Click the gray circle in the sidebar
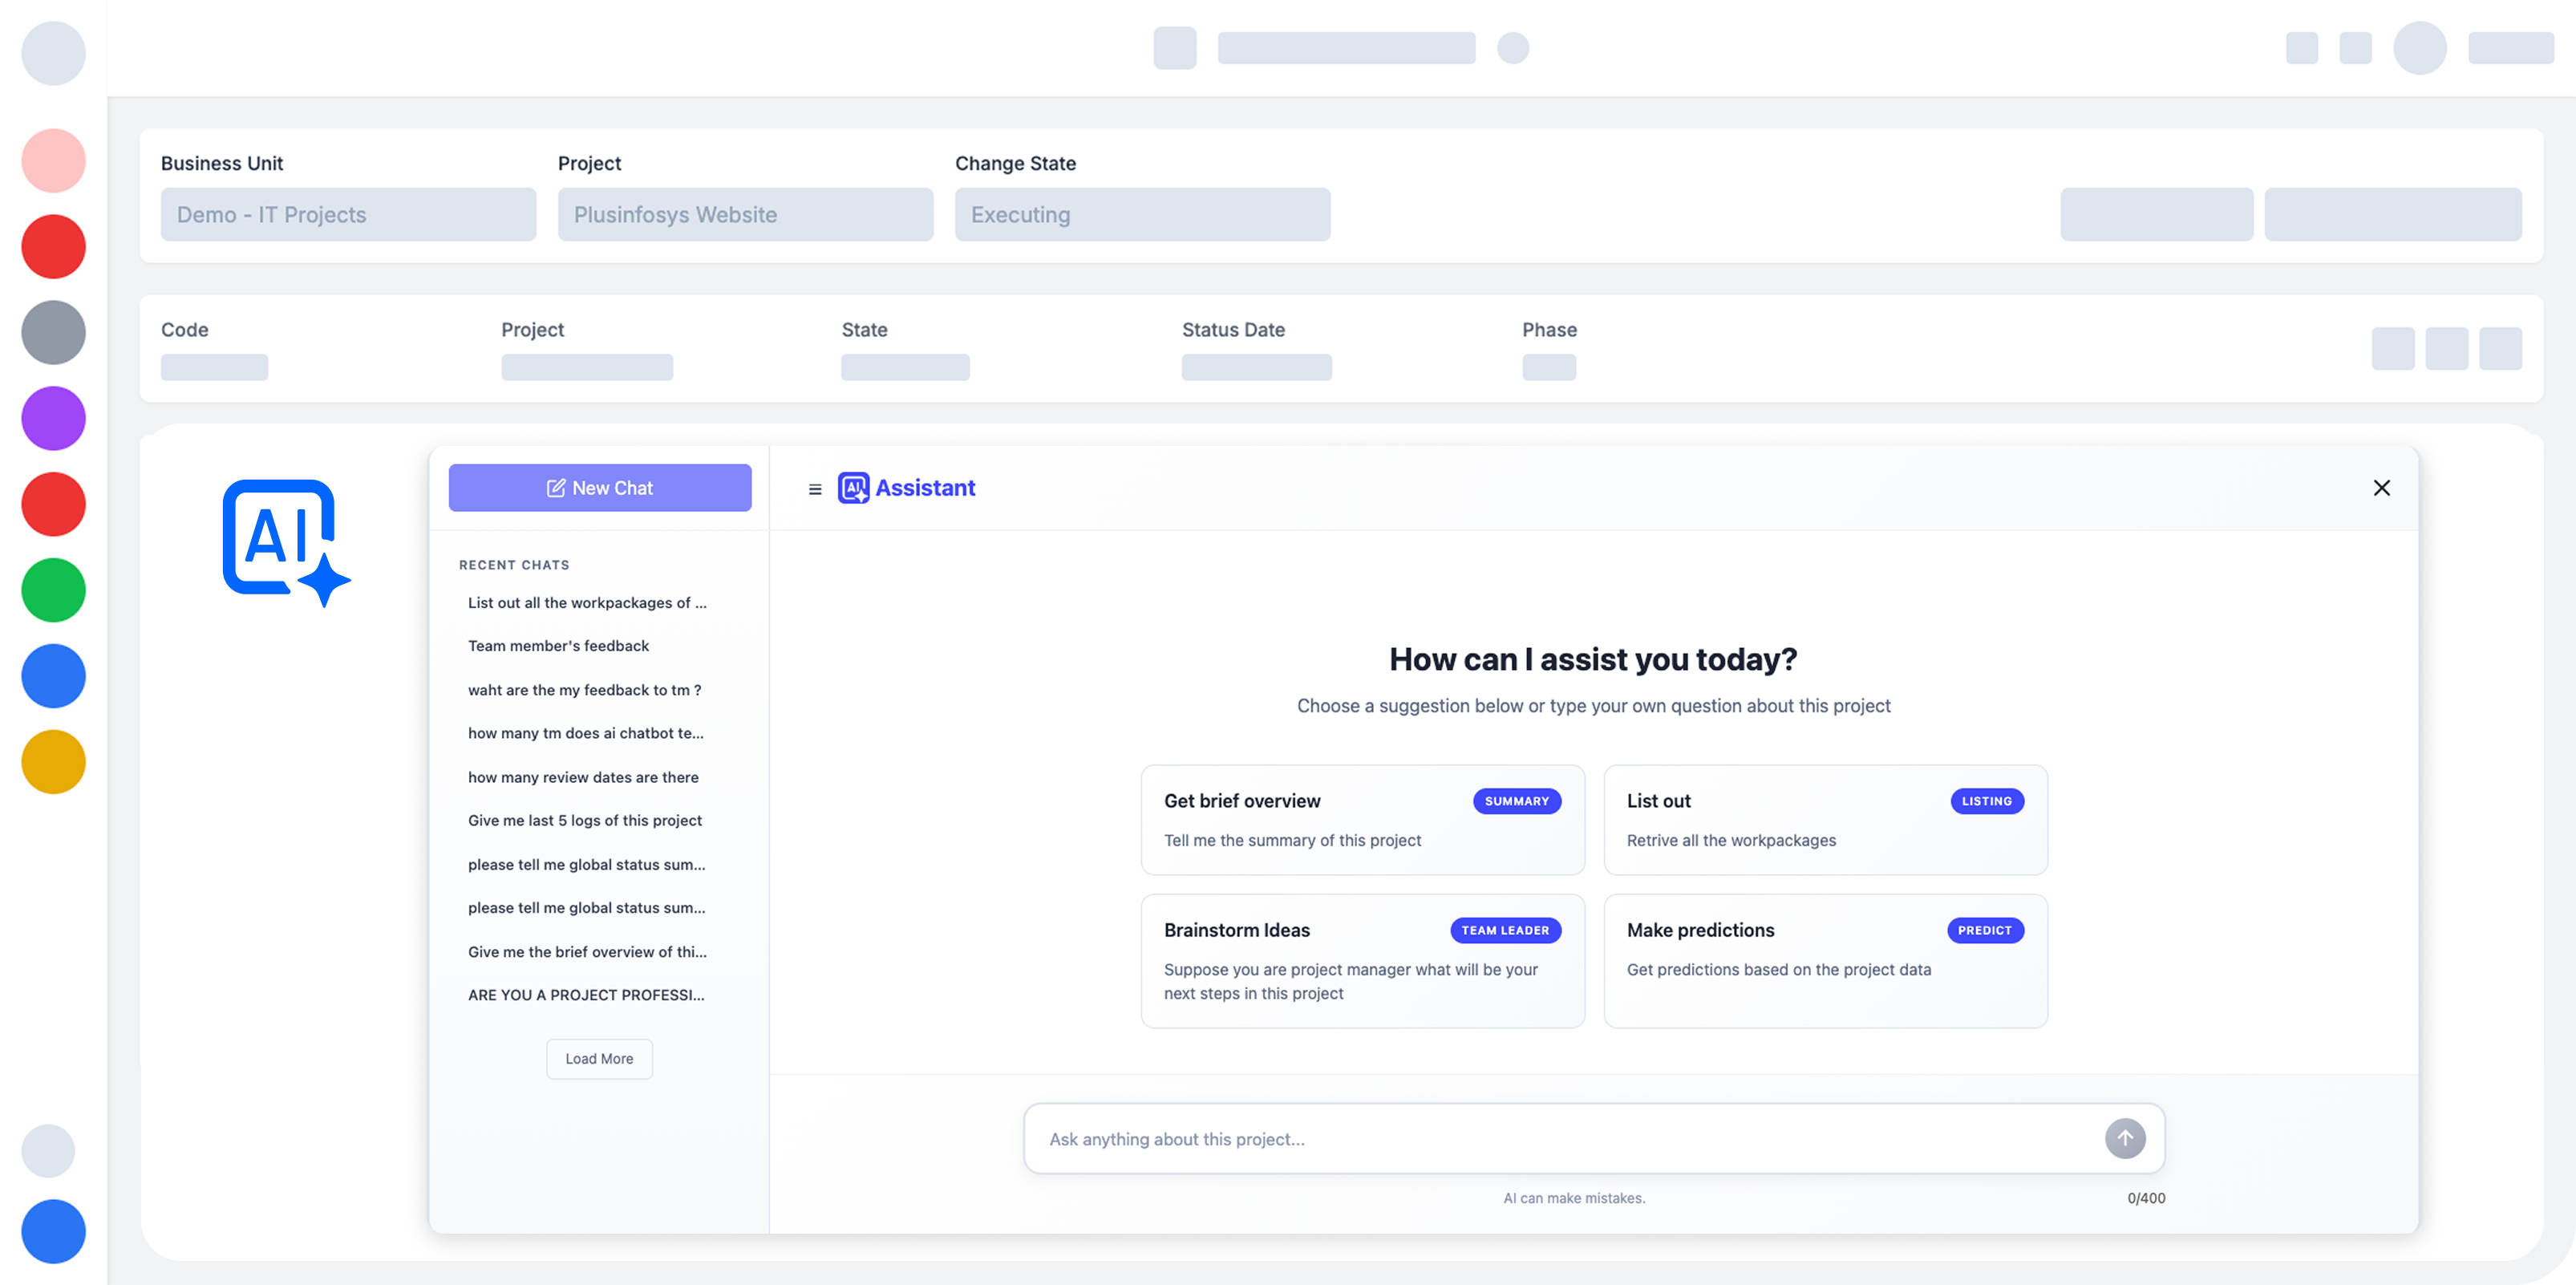 tap(53, 332)
